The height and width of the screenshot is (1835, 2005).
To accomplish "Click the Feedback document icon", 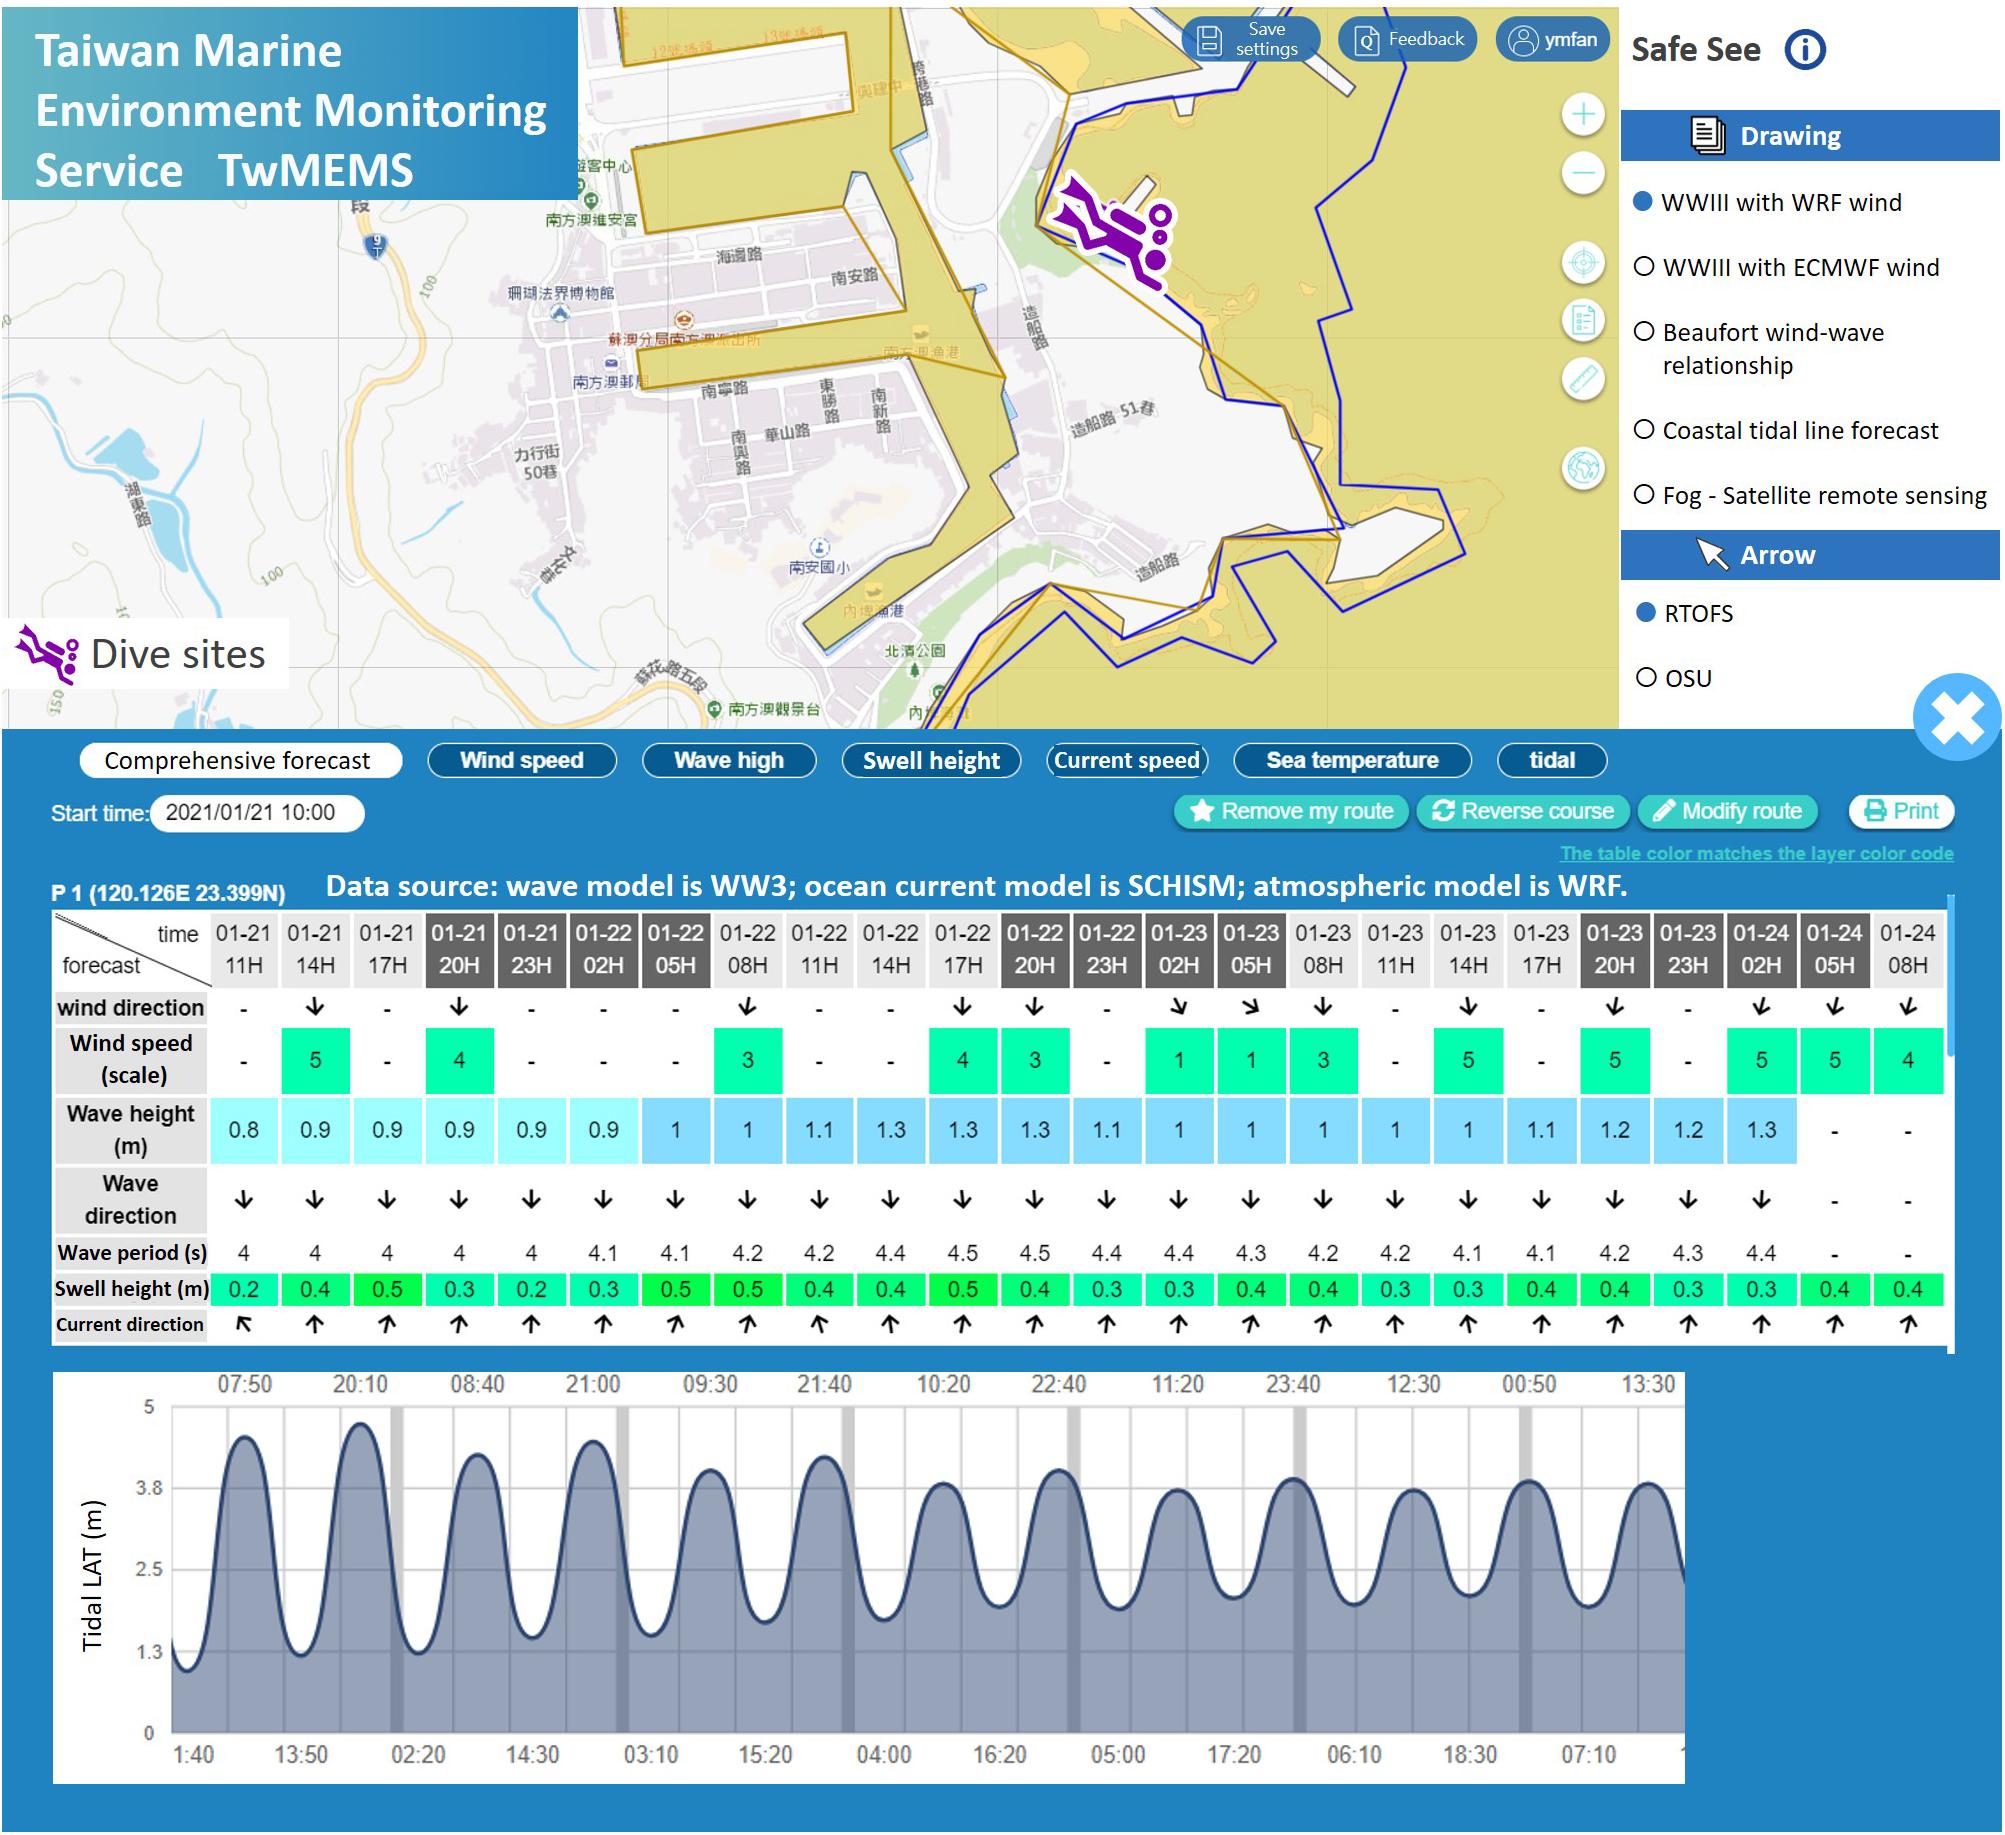I will click(1366, 40).
